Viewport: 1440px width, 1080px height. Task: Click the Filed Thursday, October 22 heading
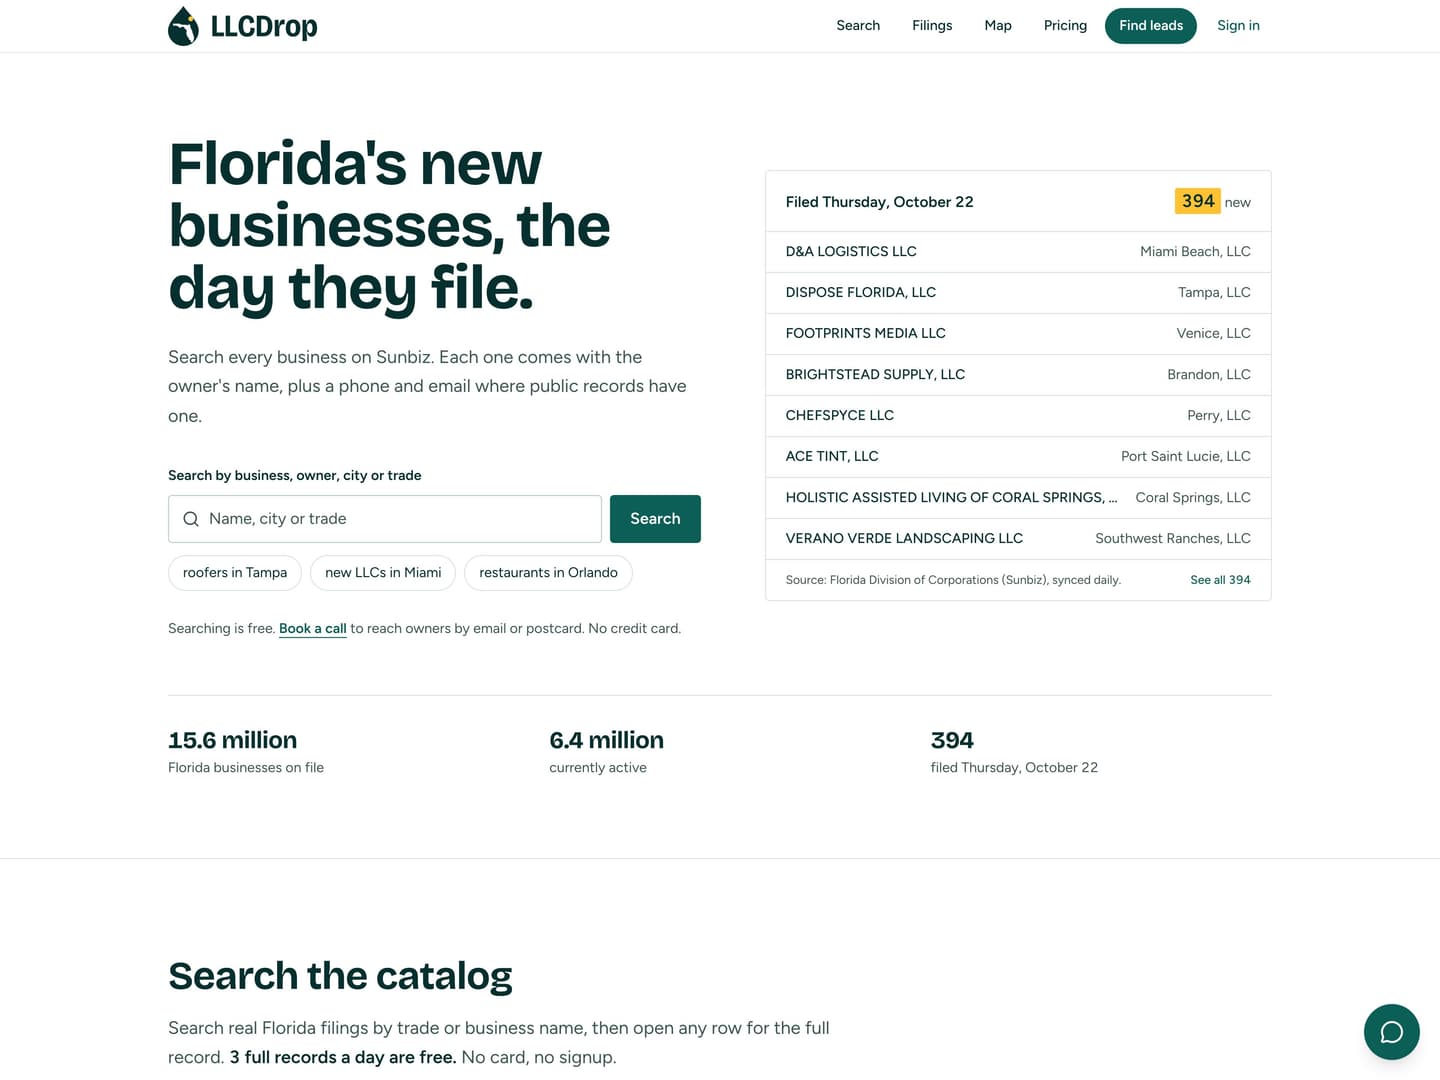coord(879,202)
